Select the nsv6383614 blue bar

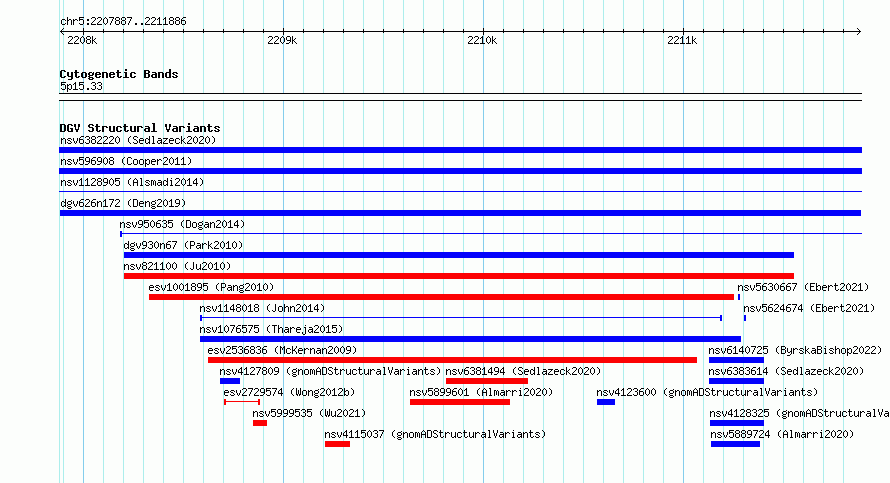[x=736, y=381]
